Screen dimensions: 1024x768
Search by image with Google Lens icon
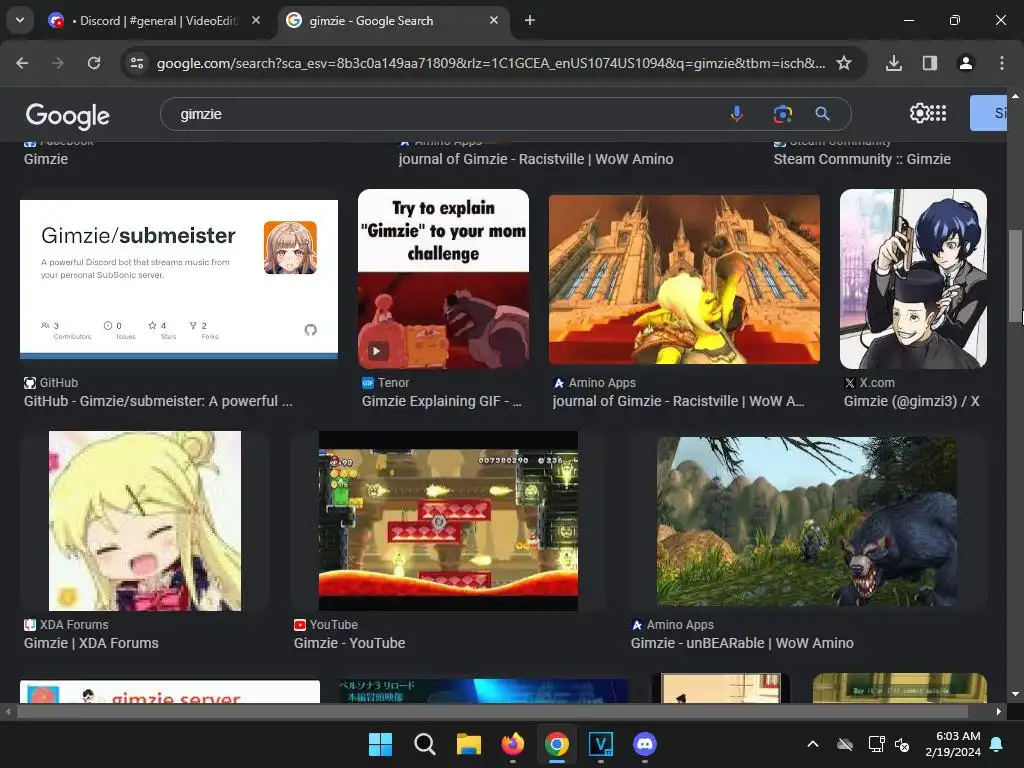(782, 114)
